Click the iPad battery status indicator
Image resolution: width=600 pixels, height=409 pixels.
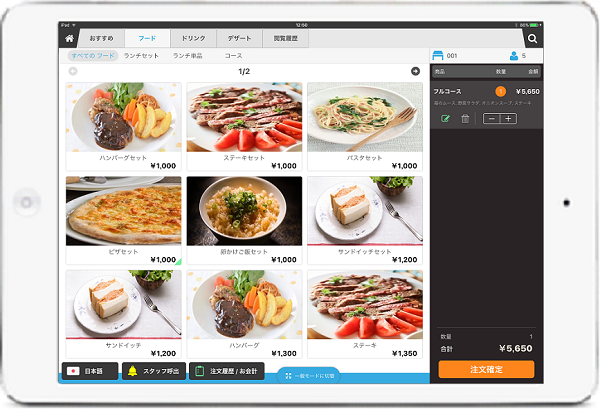(534, 25)
